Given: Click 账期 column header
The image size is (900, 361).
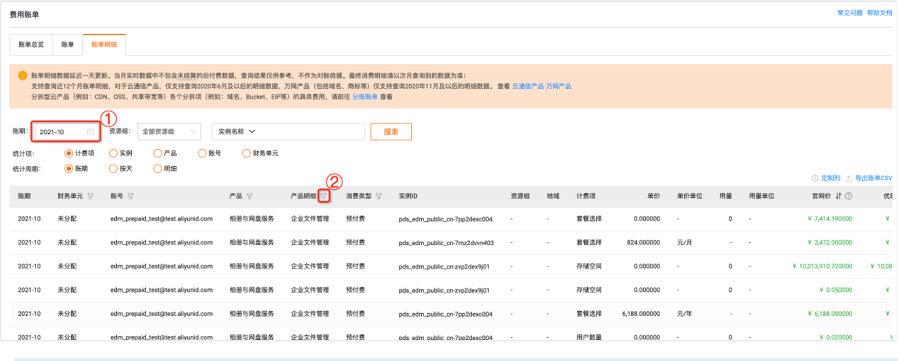Looking at the screenshot, I should [25, 196].
